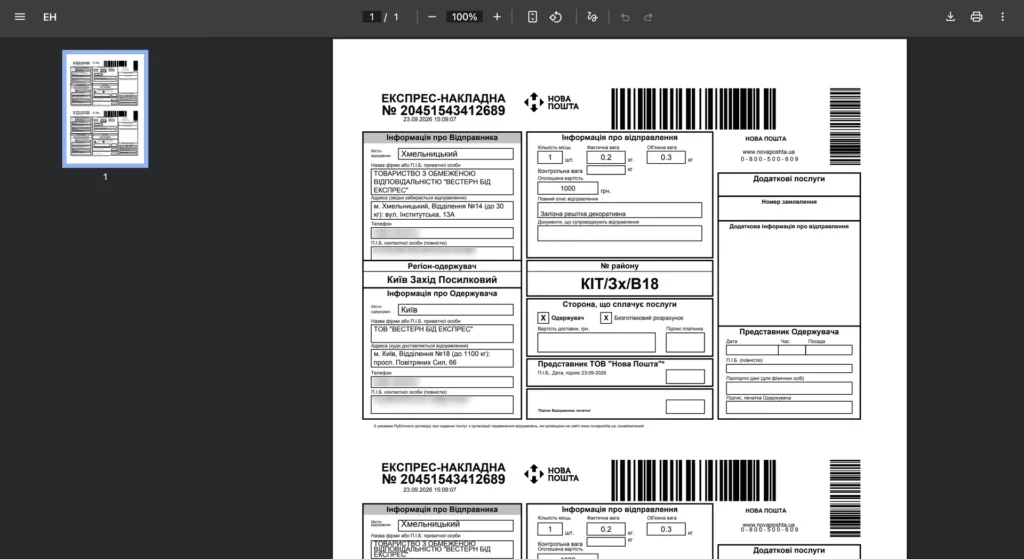Click the KIT/3x/B18 district code
The width and height of the screenshot is (1024, 559).
[x=619, y=284]
